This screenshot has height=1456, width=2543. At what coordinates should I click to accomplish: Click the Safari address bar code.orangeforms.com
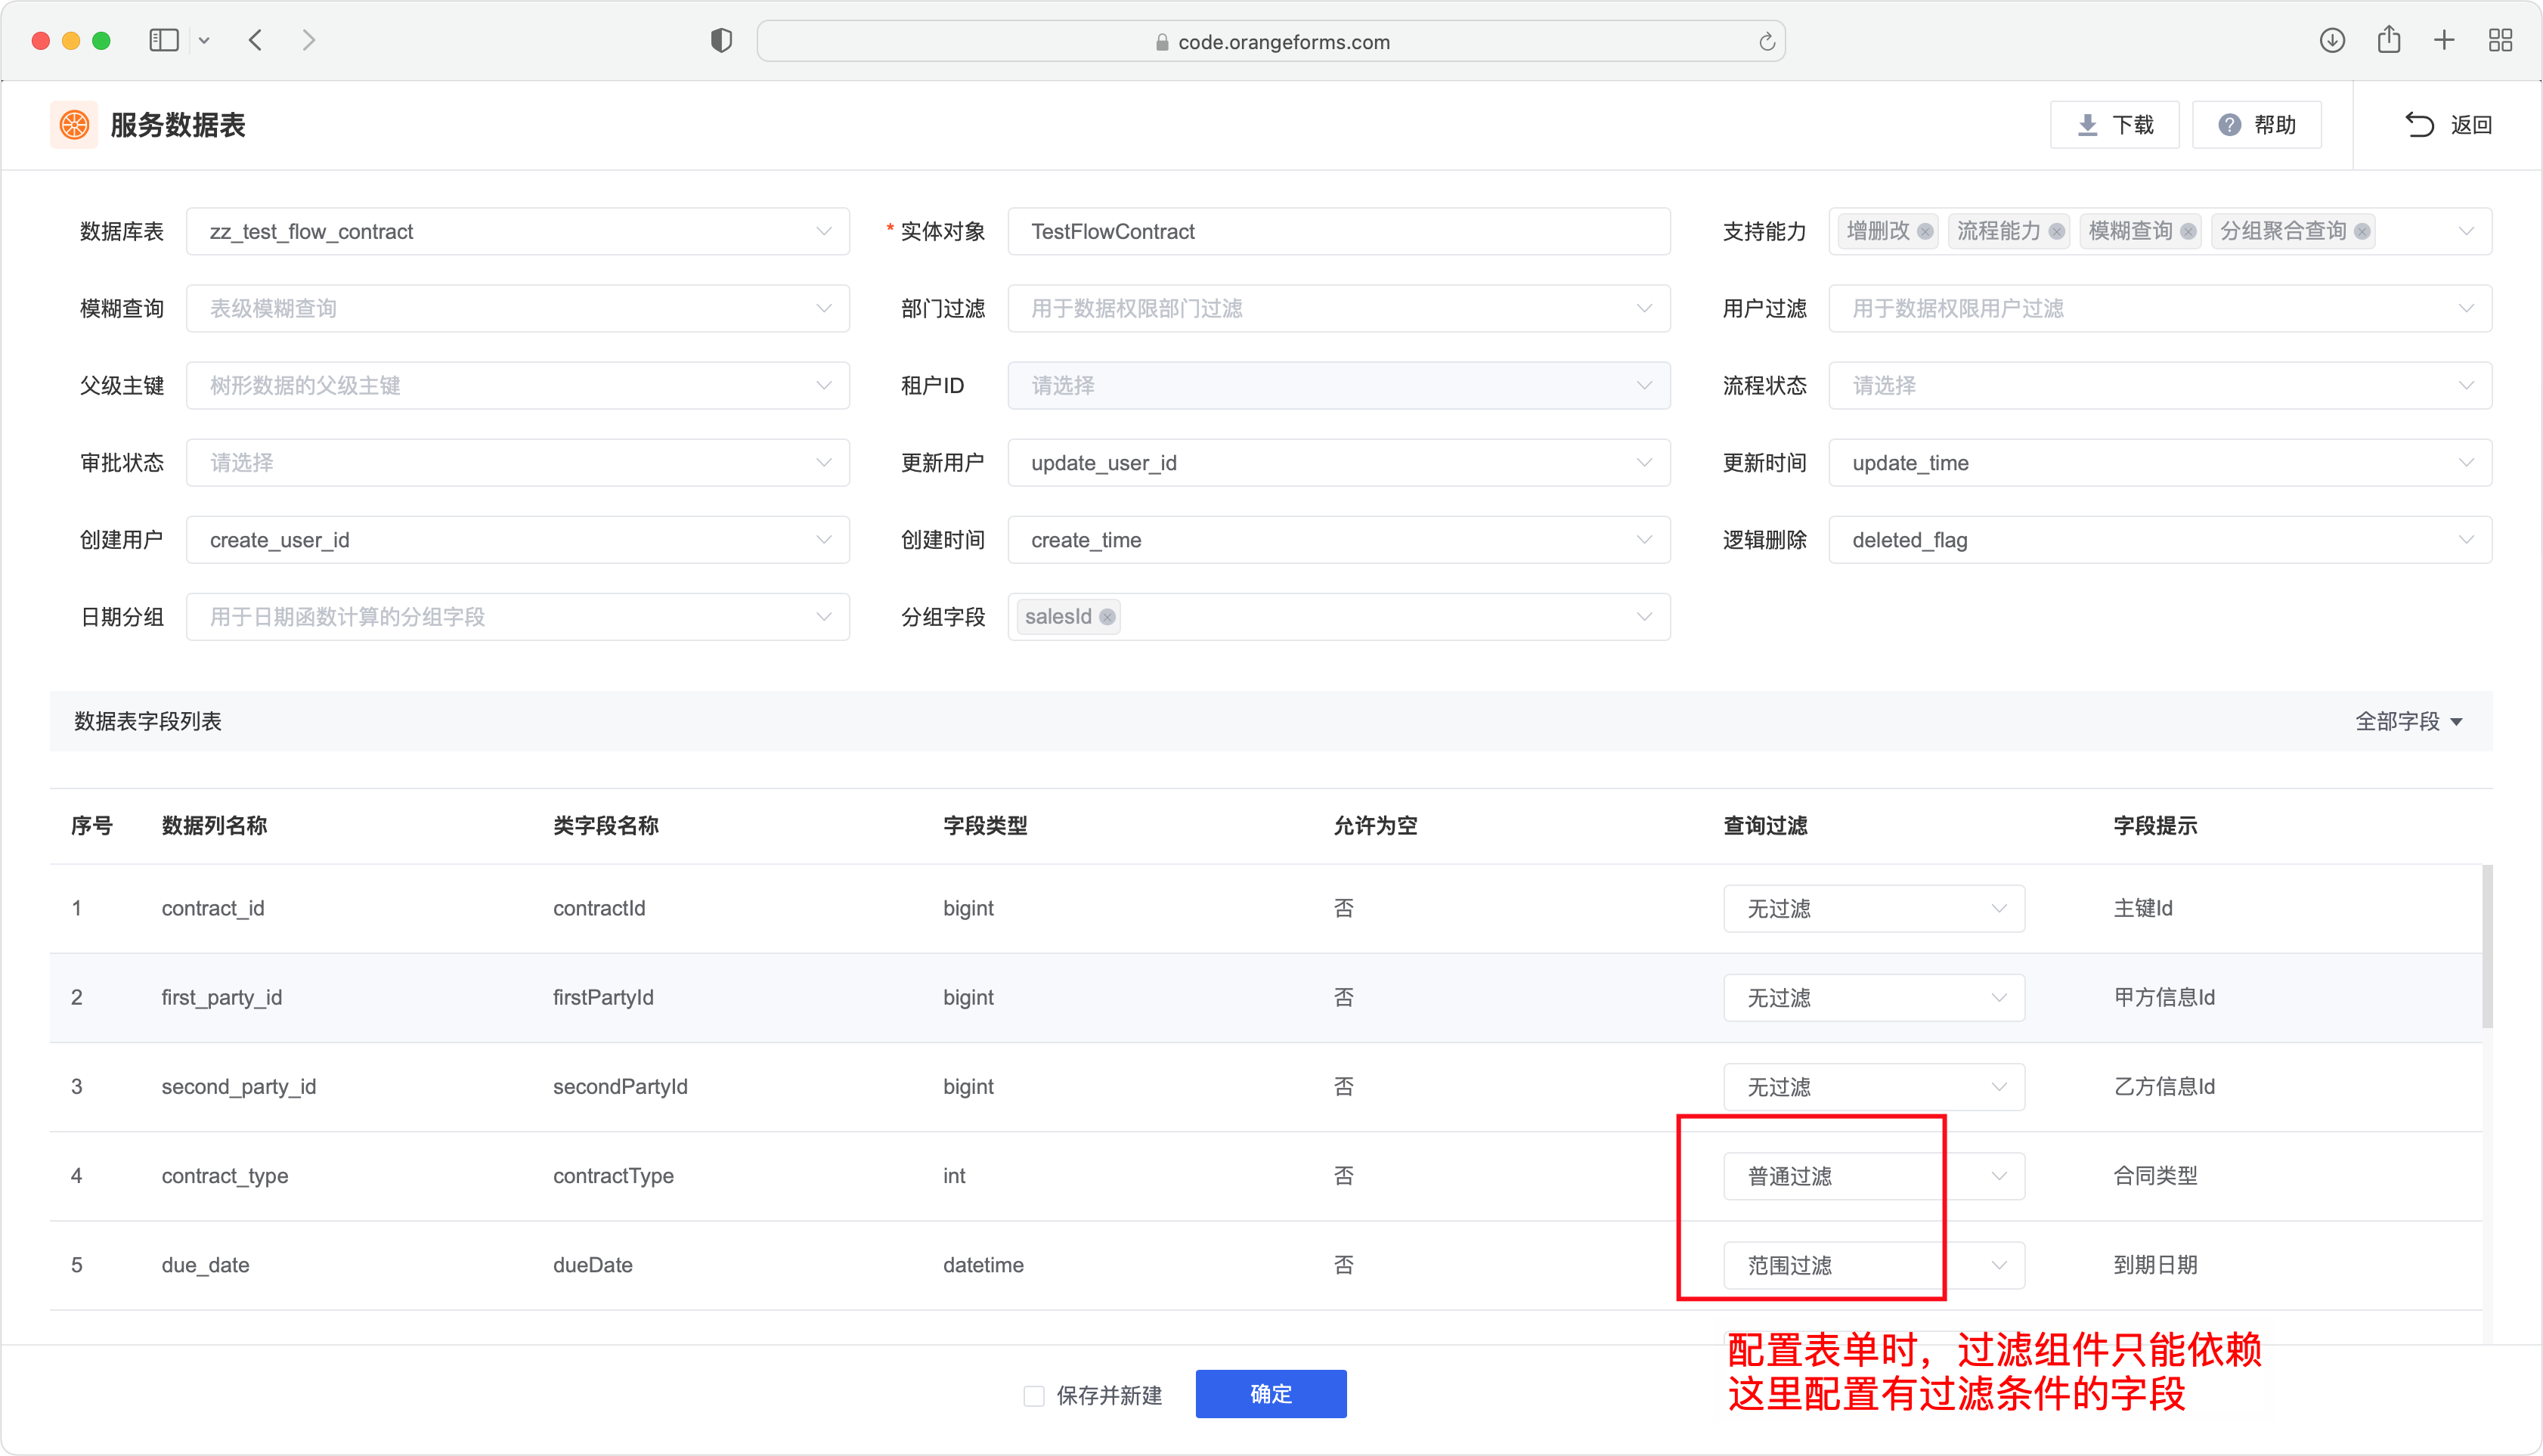1270,41
